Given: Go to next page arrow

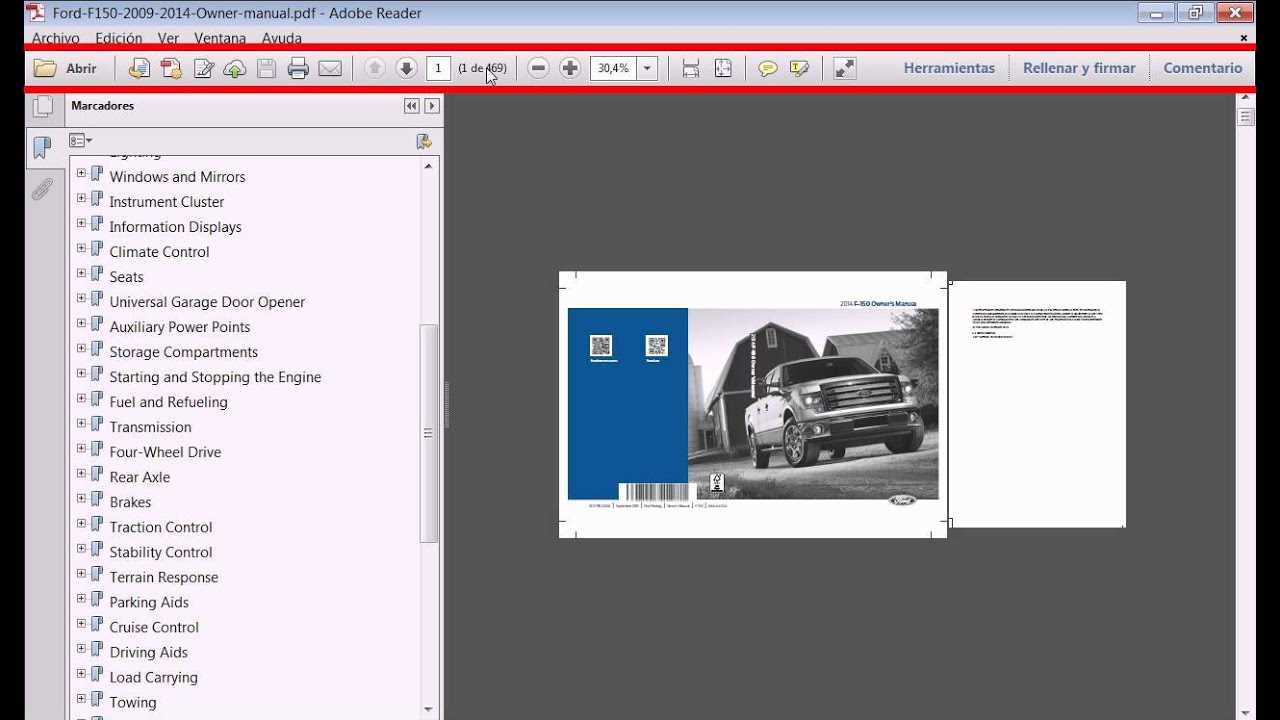Looking at the screenshot, I should click(x=406, y=68).
